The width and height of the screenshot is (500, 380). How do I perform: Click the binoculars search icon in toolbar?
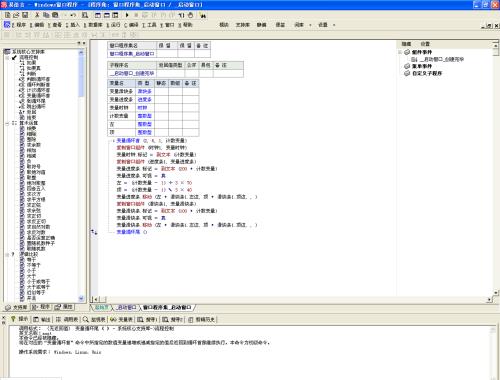tap(203, 15)
